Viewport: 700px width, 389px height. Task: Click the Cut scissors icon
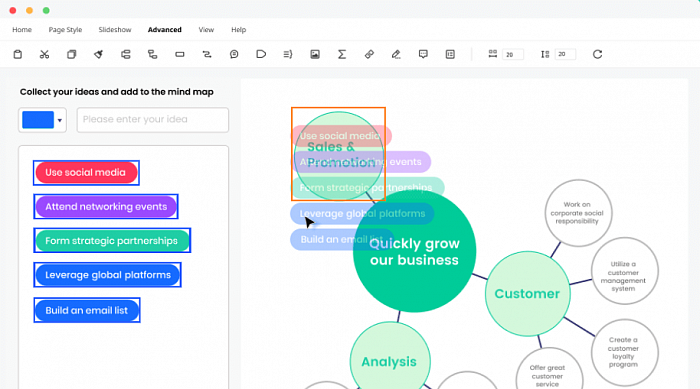pos(44,54)
